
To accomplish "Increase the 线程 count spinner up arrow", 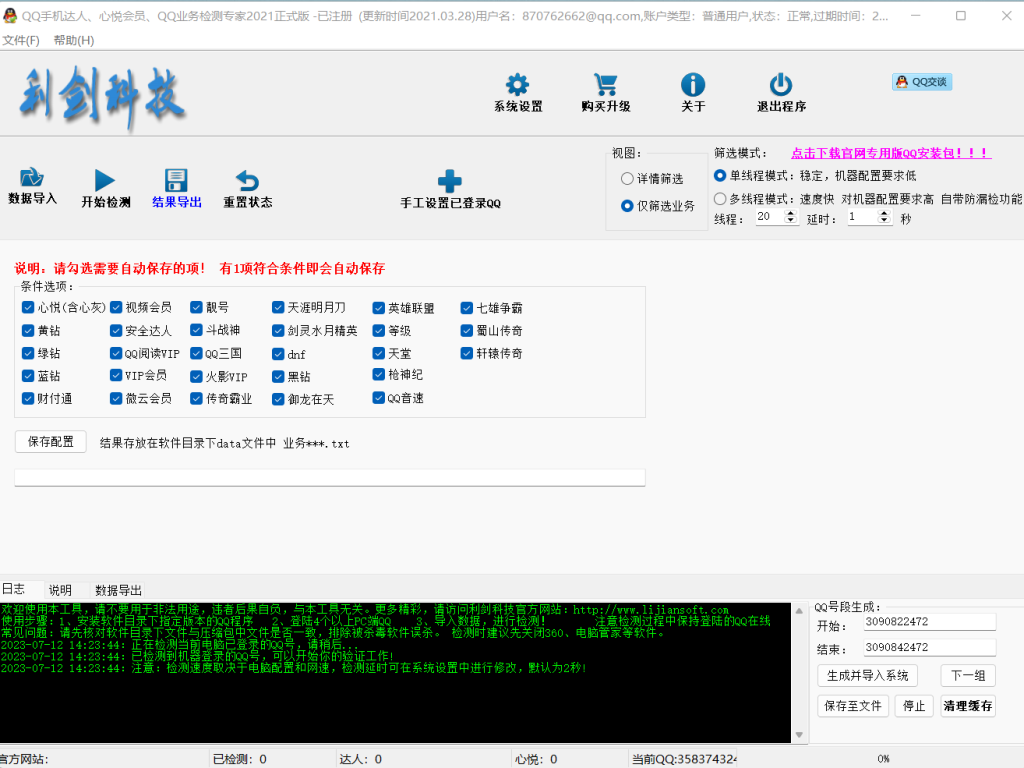I will click(x=791, y=213).
